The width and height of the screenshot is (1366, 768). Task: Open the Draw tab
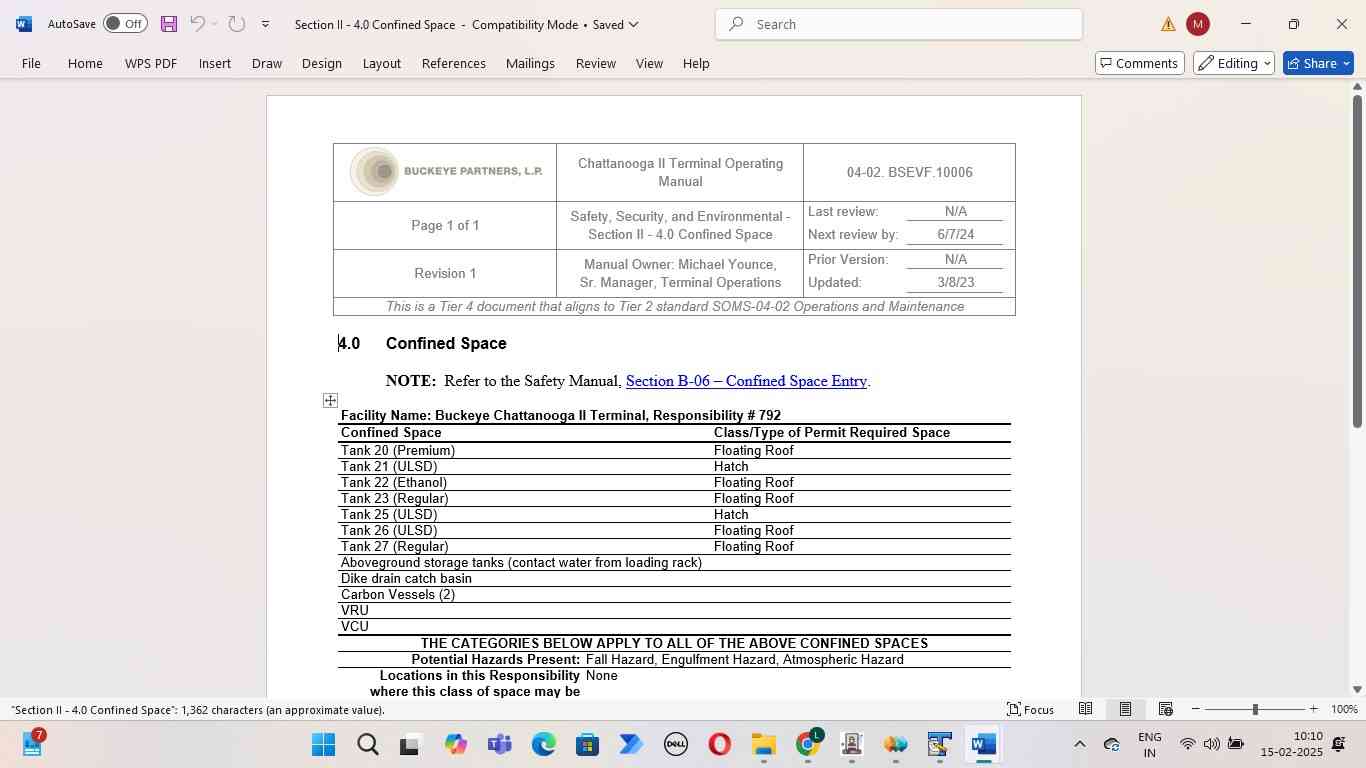266,63
